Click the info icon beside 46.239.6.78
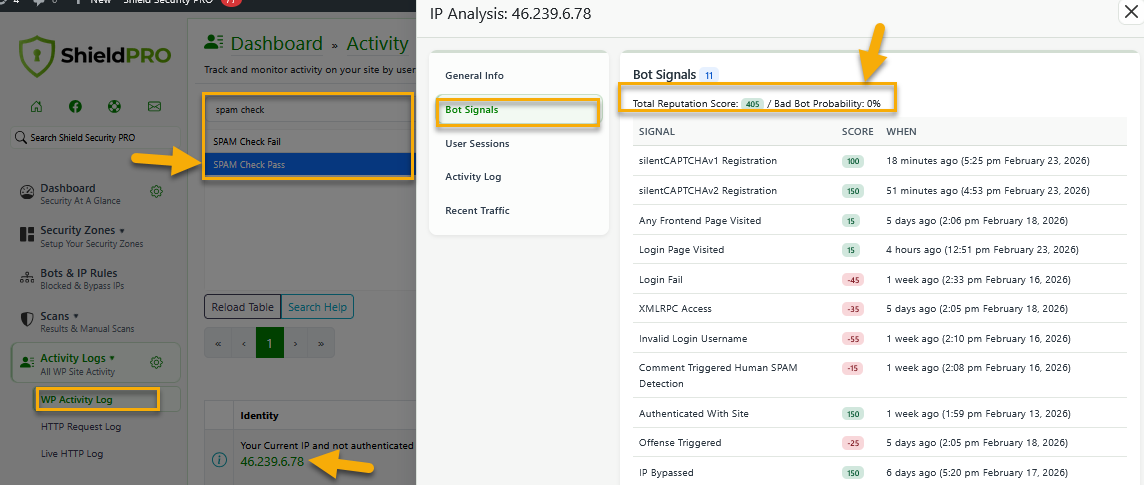The width and height of the screenshot is (1144, 485). [x=219, y=459]
